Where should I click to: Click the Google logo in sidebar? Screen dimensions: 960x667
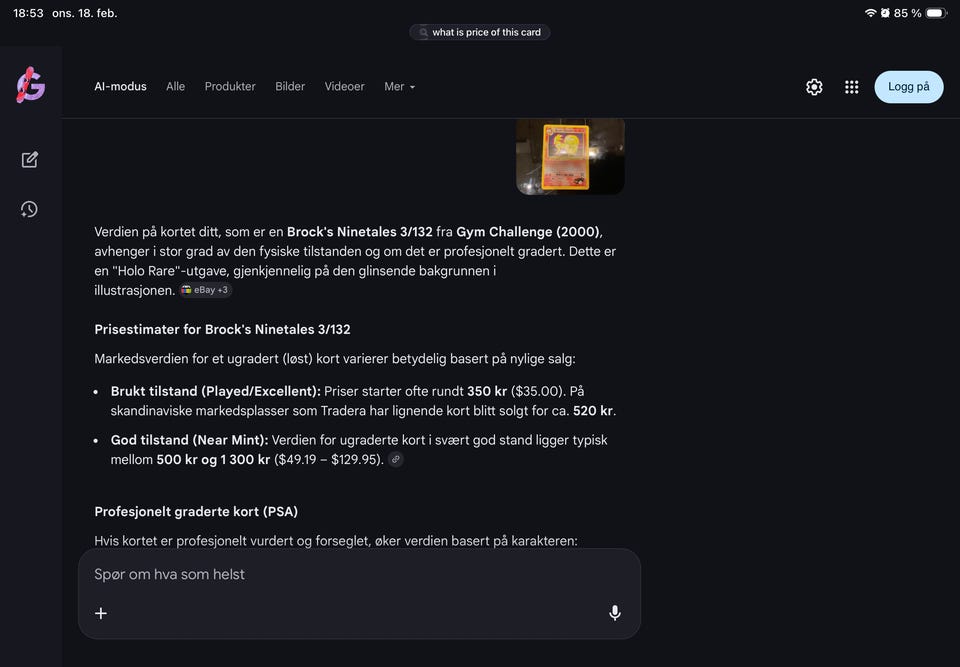pyautogui.click(x=31, y=86)
